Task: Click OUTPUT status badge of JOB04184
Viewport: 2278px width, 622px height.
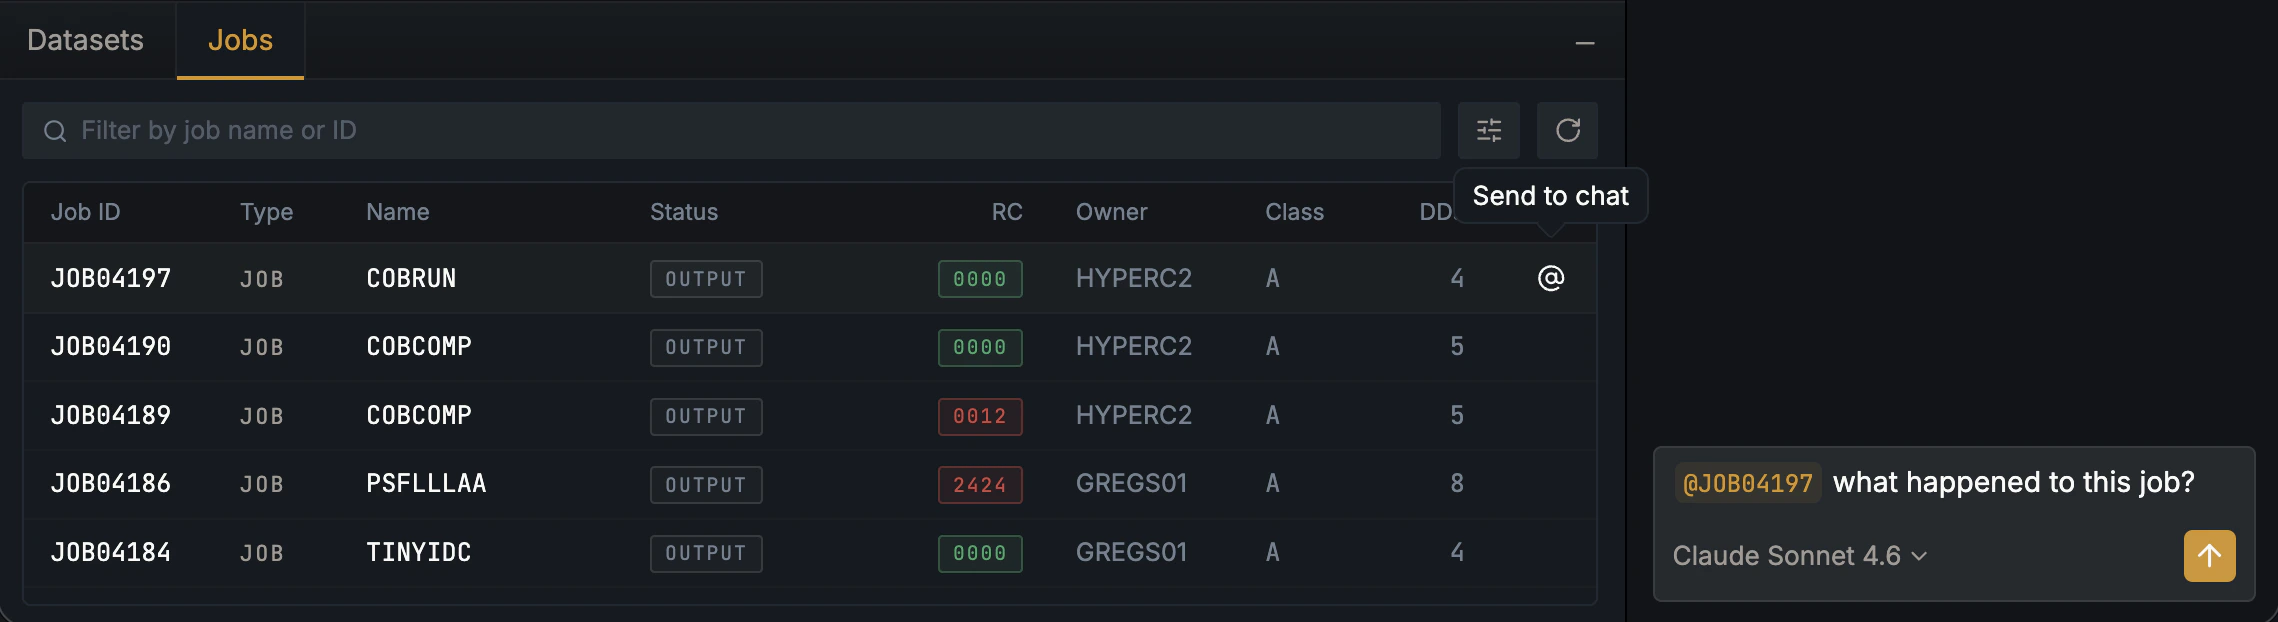Action: pos(706,554)
